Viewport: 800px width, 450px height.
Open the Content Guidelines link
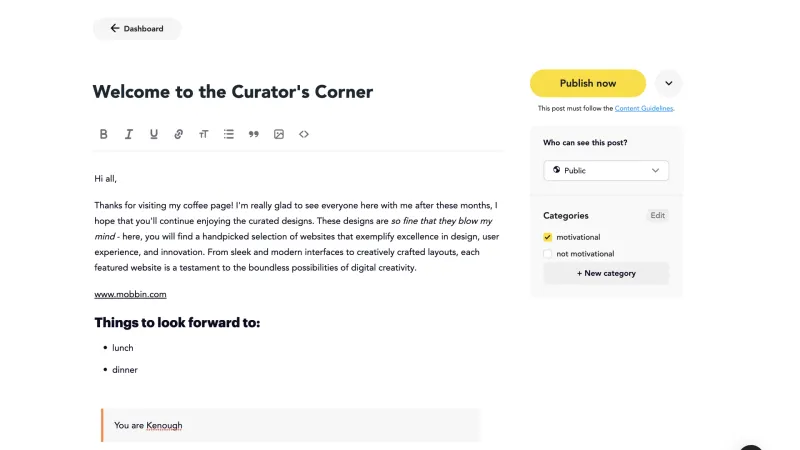pos(643,108)
